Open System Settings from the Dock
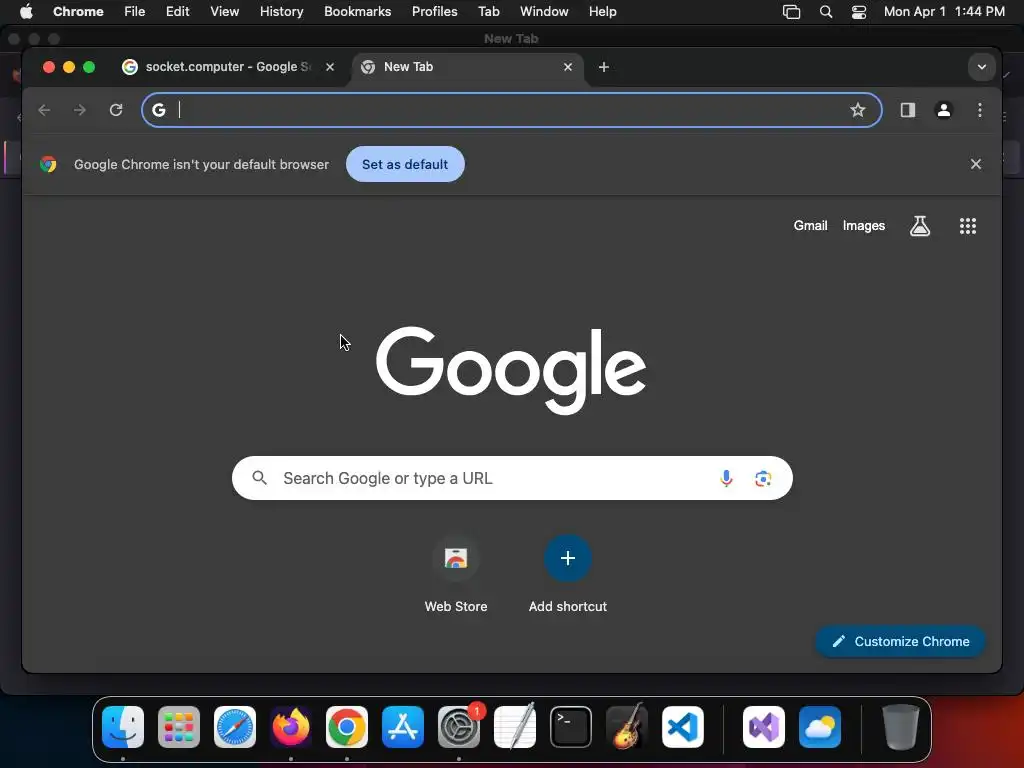Image resolution: width=1024 pixels, height=768 pixels. (458, 727)
